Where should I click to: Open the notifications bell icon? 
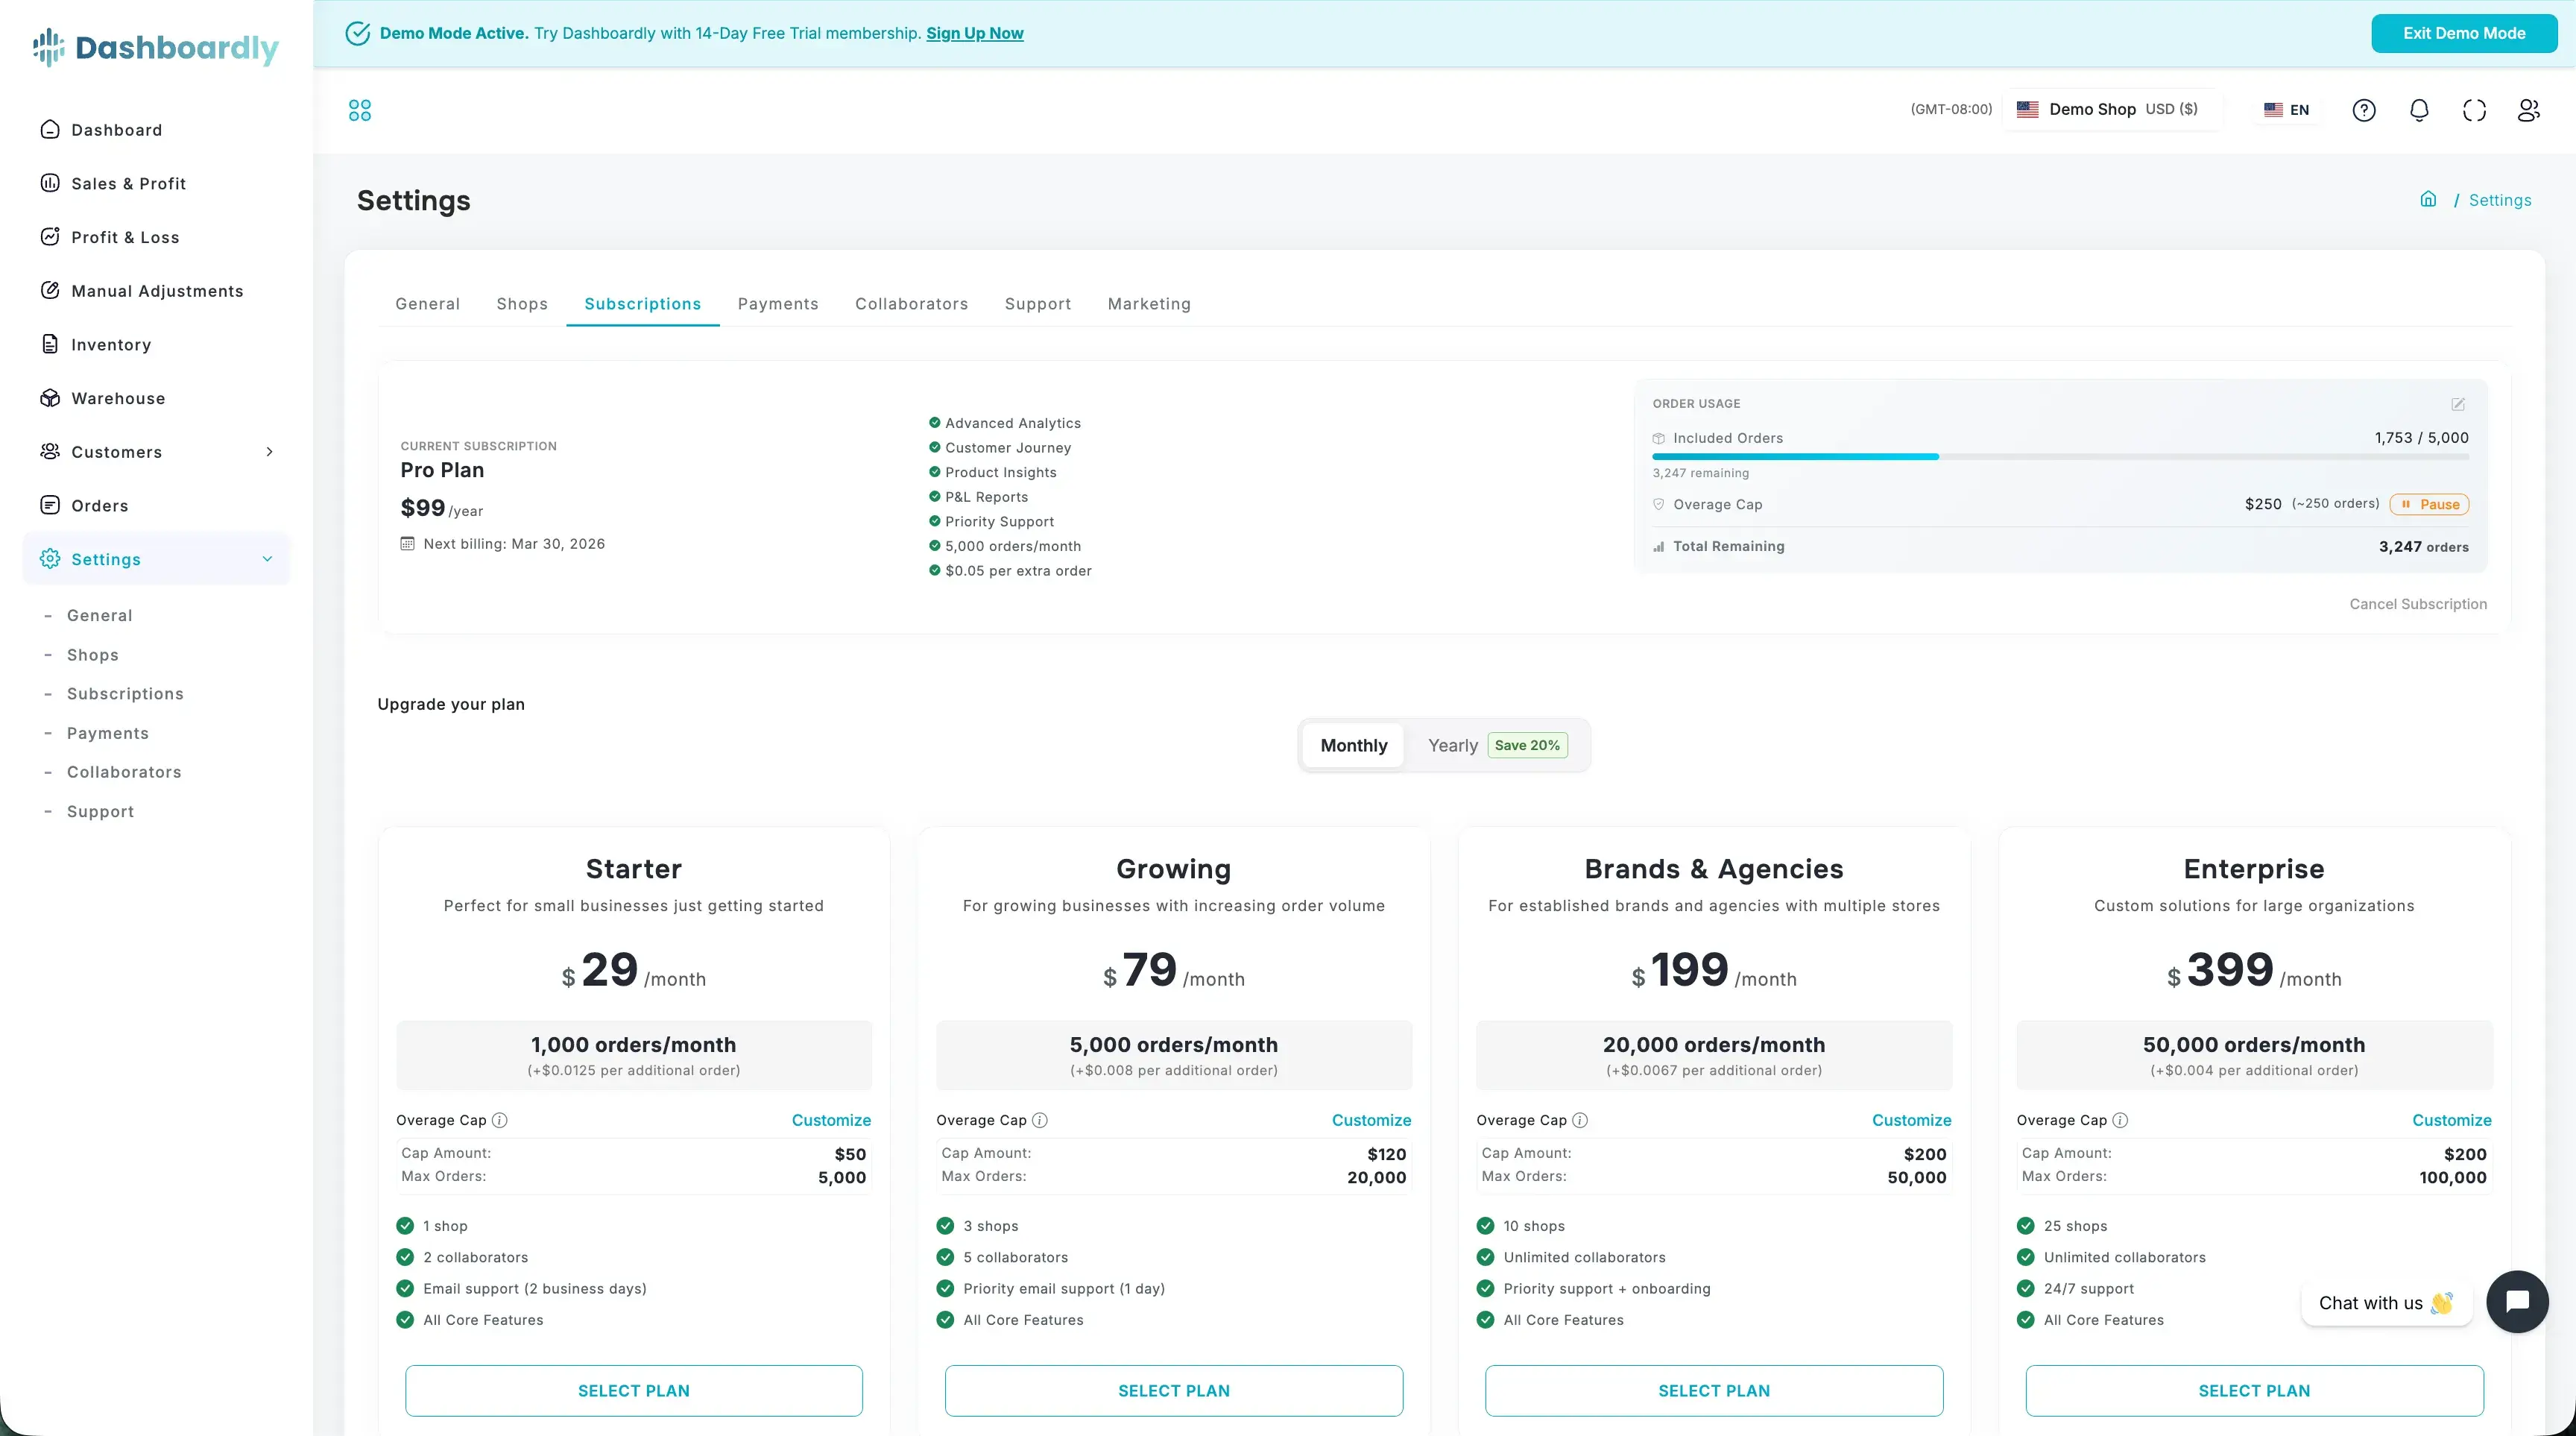point(2419,110)
